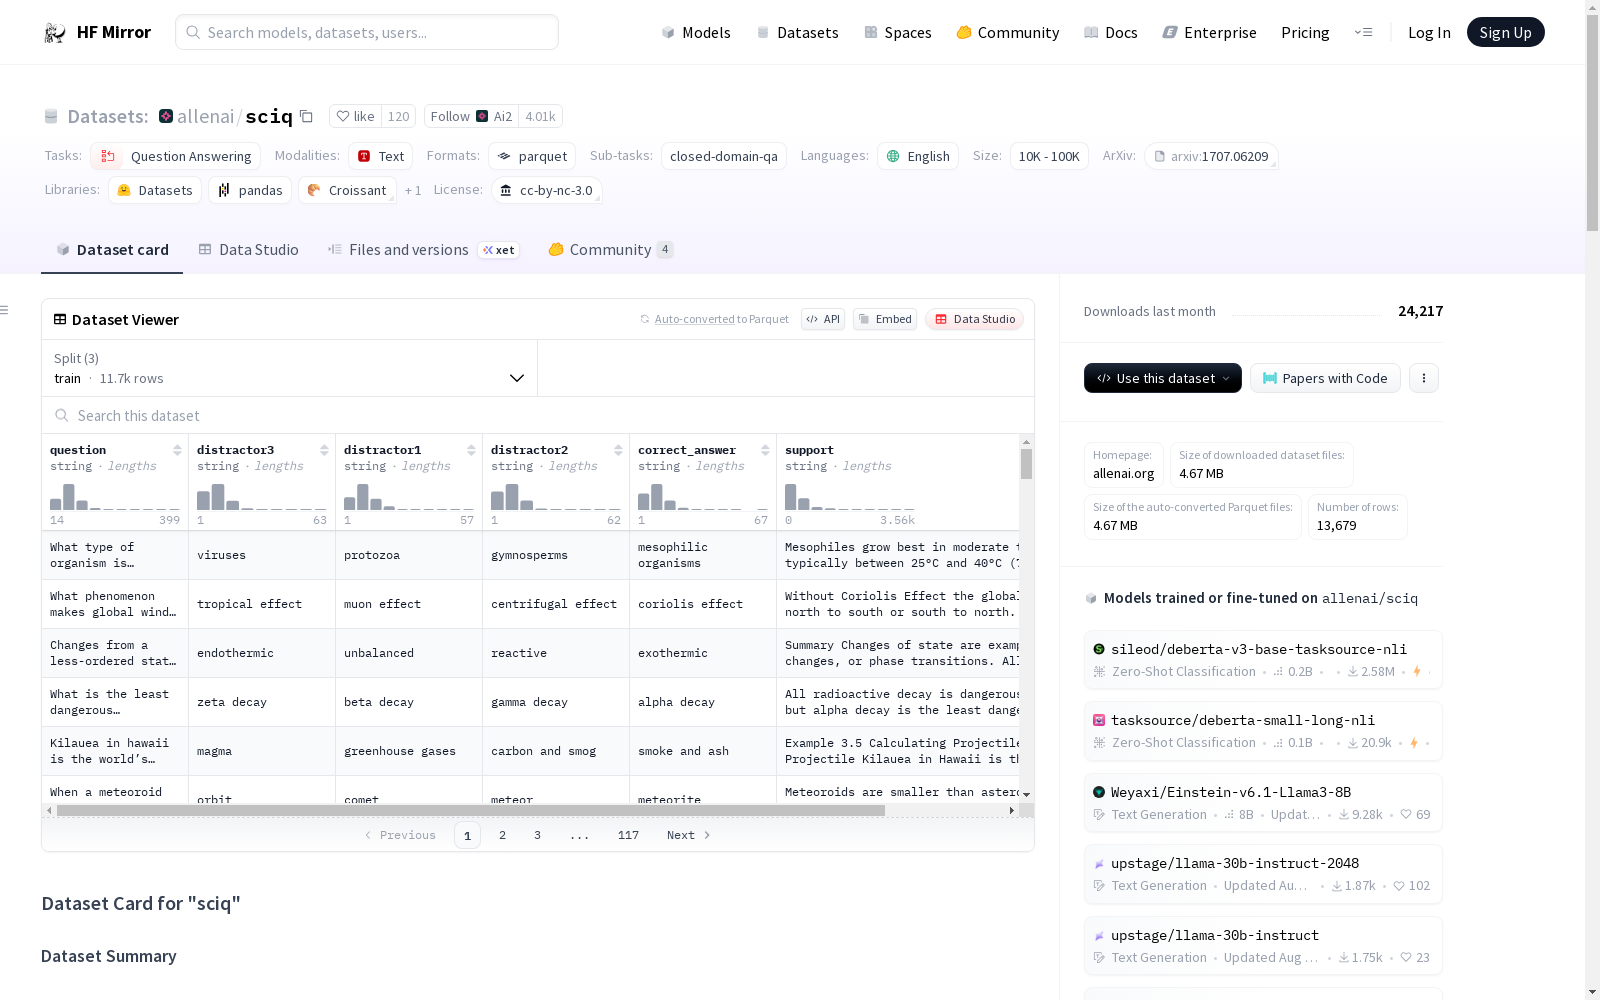The width and height of the screenshot is (1600, 1000).
Task: Open the Models page
Action: [x=696, y=33]
